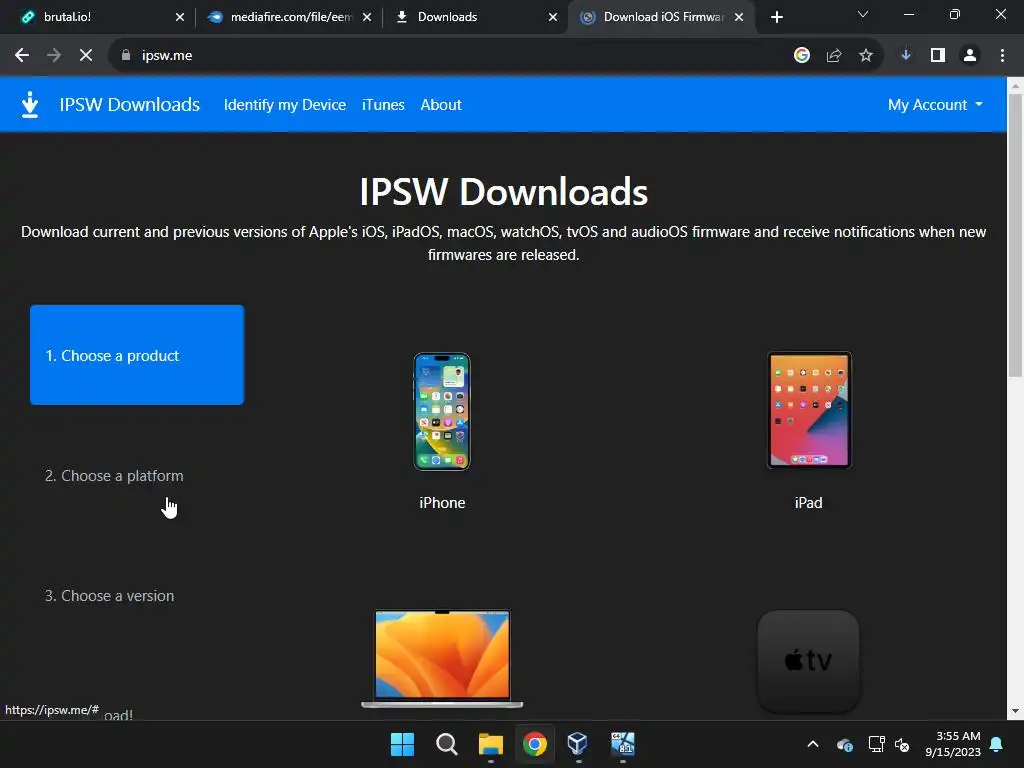Viewport: 1024px width, 768px height.
Task: Bookmark this page with the star
Action: point(866,56)
